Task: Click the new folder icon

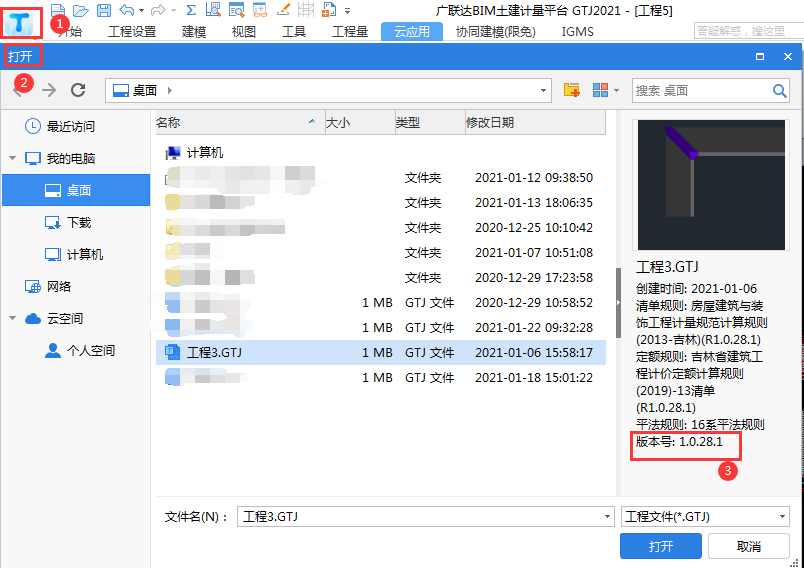Action: [572, 90]
